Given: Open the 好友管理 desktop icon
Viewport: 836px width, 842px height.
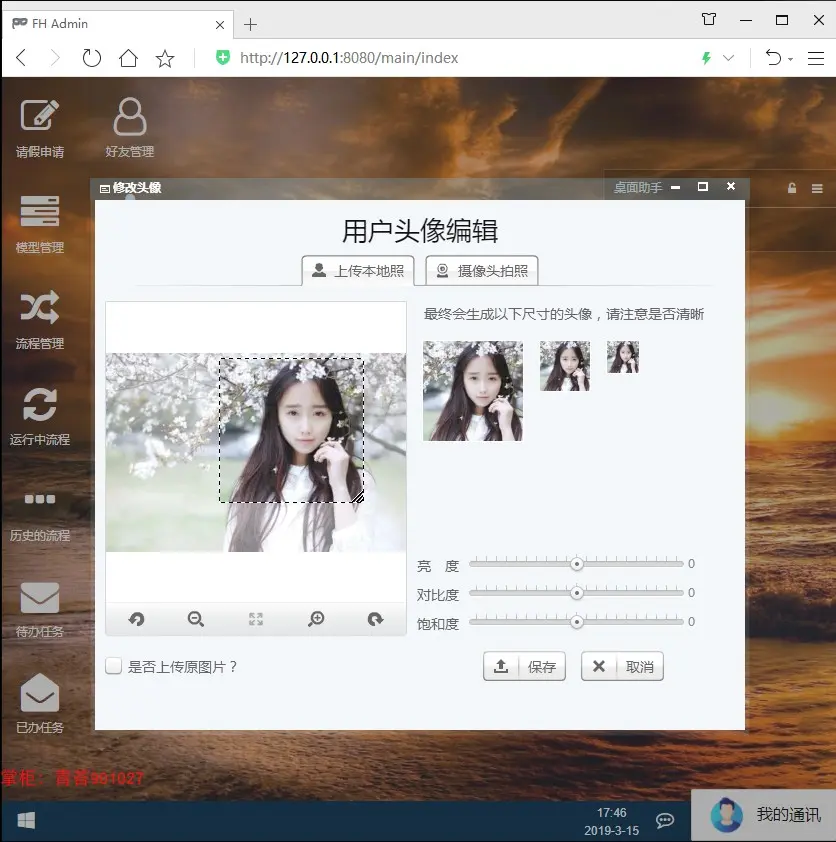Looking at the screenshot, I should click(x=129, y=128).
